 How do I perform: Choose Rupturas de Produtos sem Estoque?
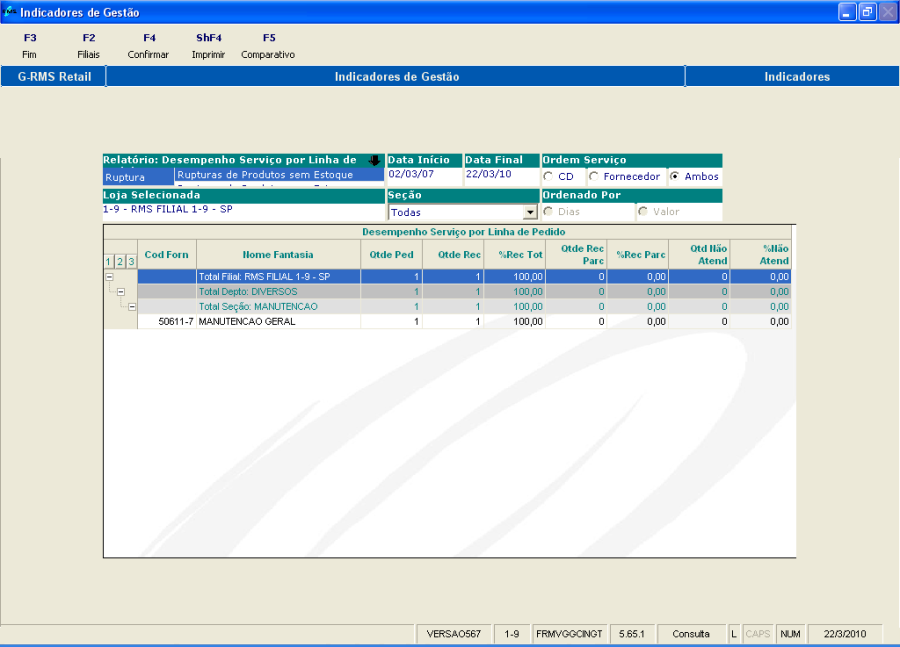click(279, 175)
